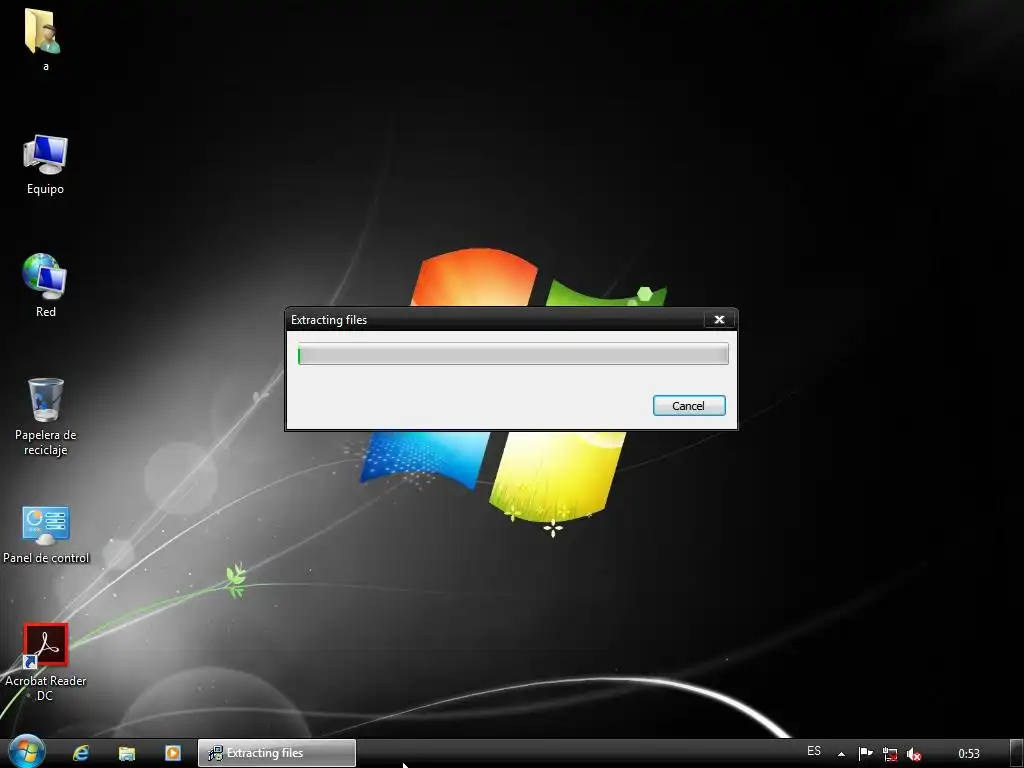Select the Papelera de reciclaje icon
Screen dimensions: 1024x768
pos(45,417)
